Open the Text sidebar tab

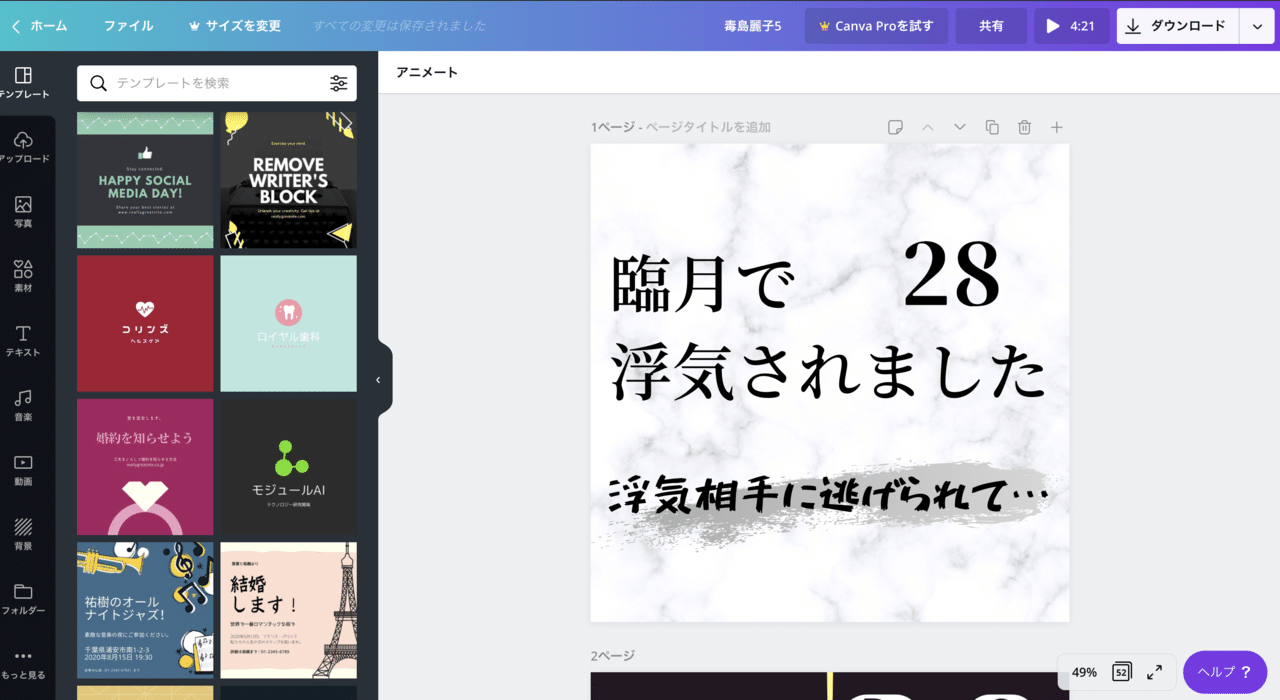tap(24, 340)
